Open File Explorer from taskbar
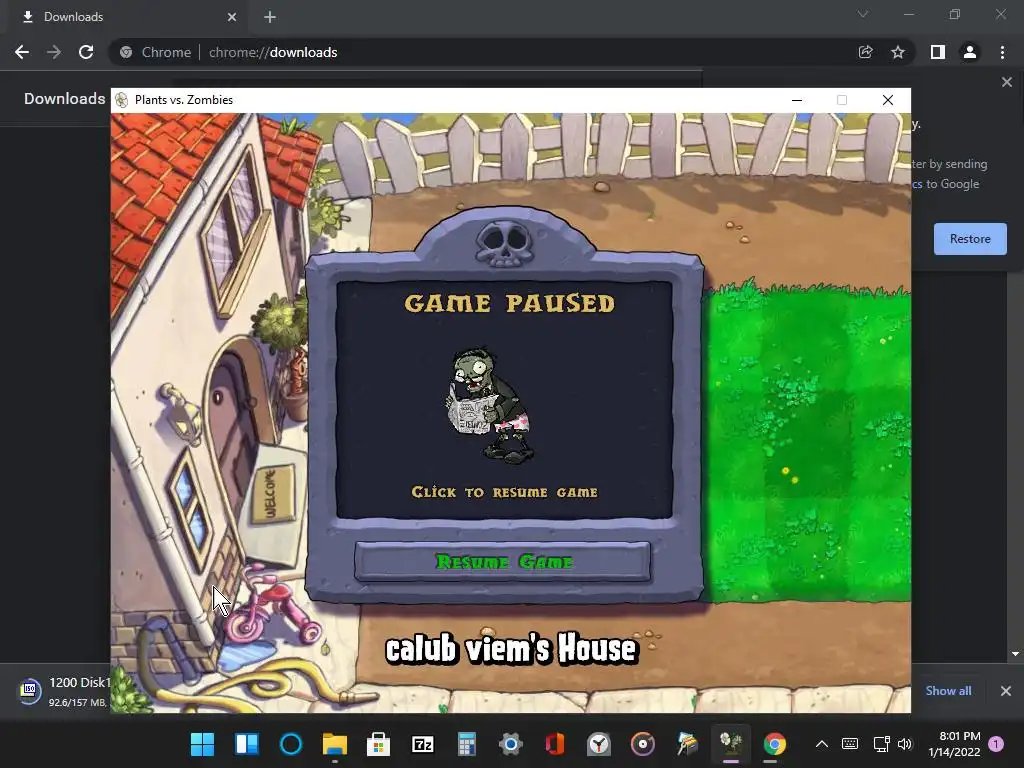The width and height of the screenshot is (1024, 768). coord(335,744)
